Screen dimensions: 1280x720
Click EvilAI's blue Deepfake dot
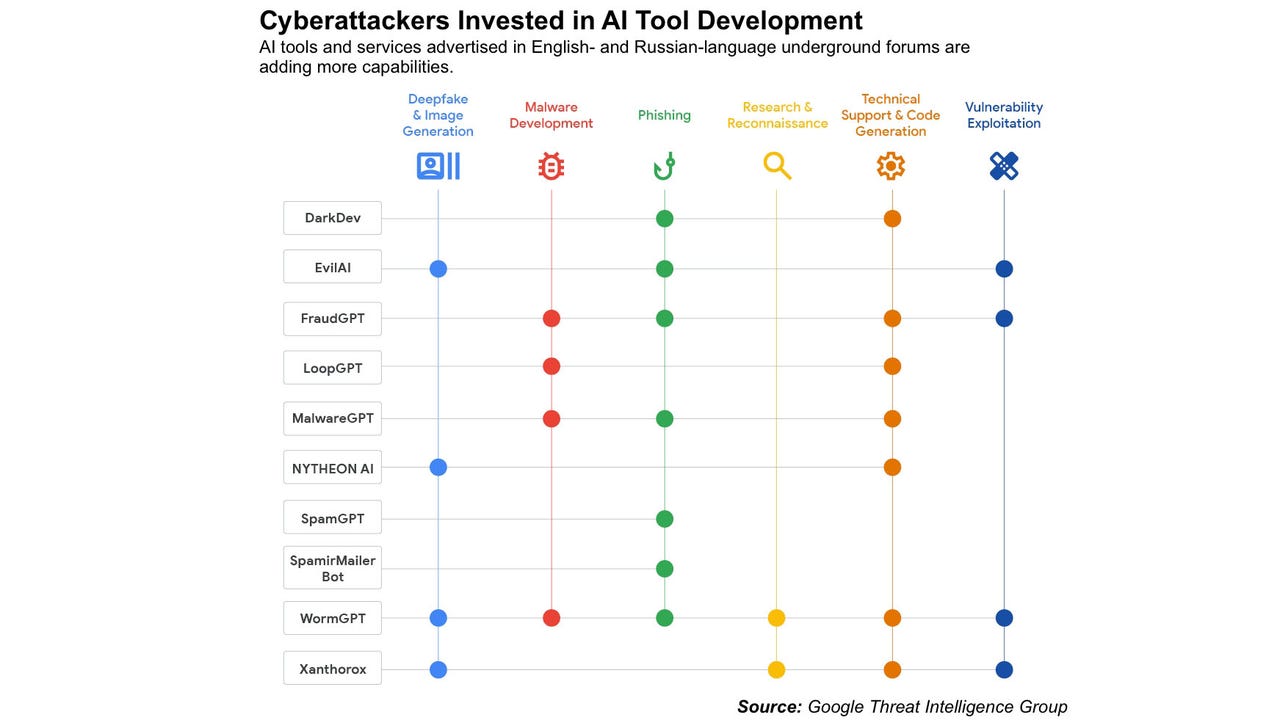[438, 268]
